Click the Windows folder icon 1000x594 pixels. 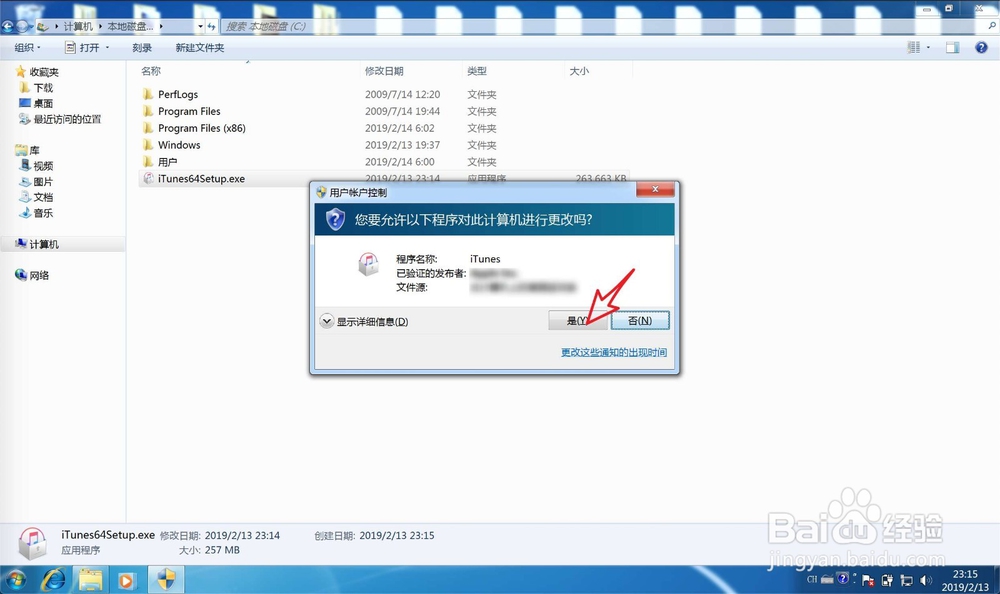(148, 145)
